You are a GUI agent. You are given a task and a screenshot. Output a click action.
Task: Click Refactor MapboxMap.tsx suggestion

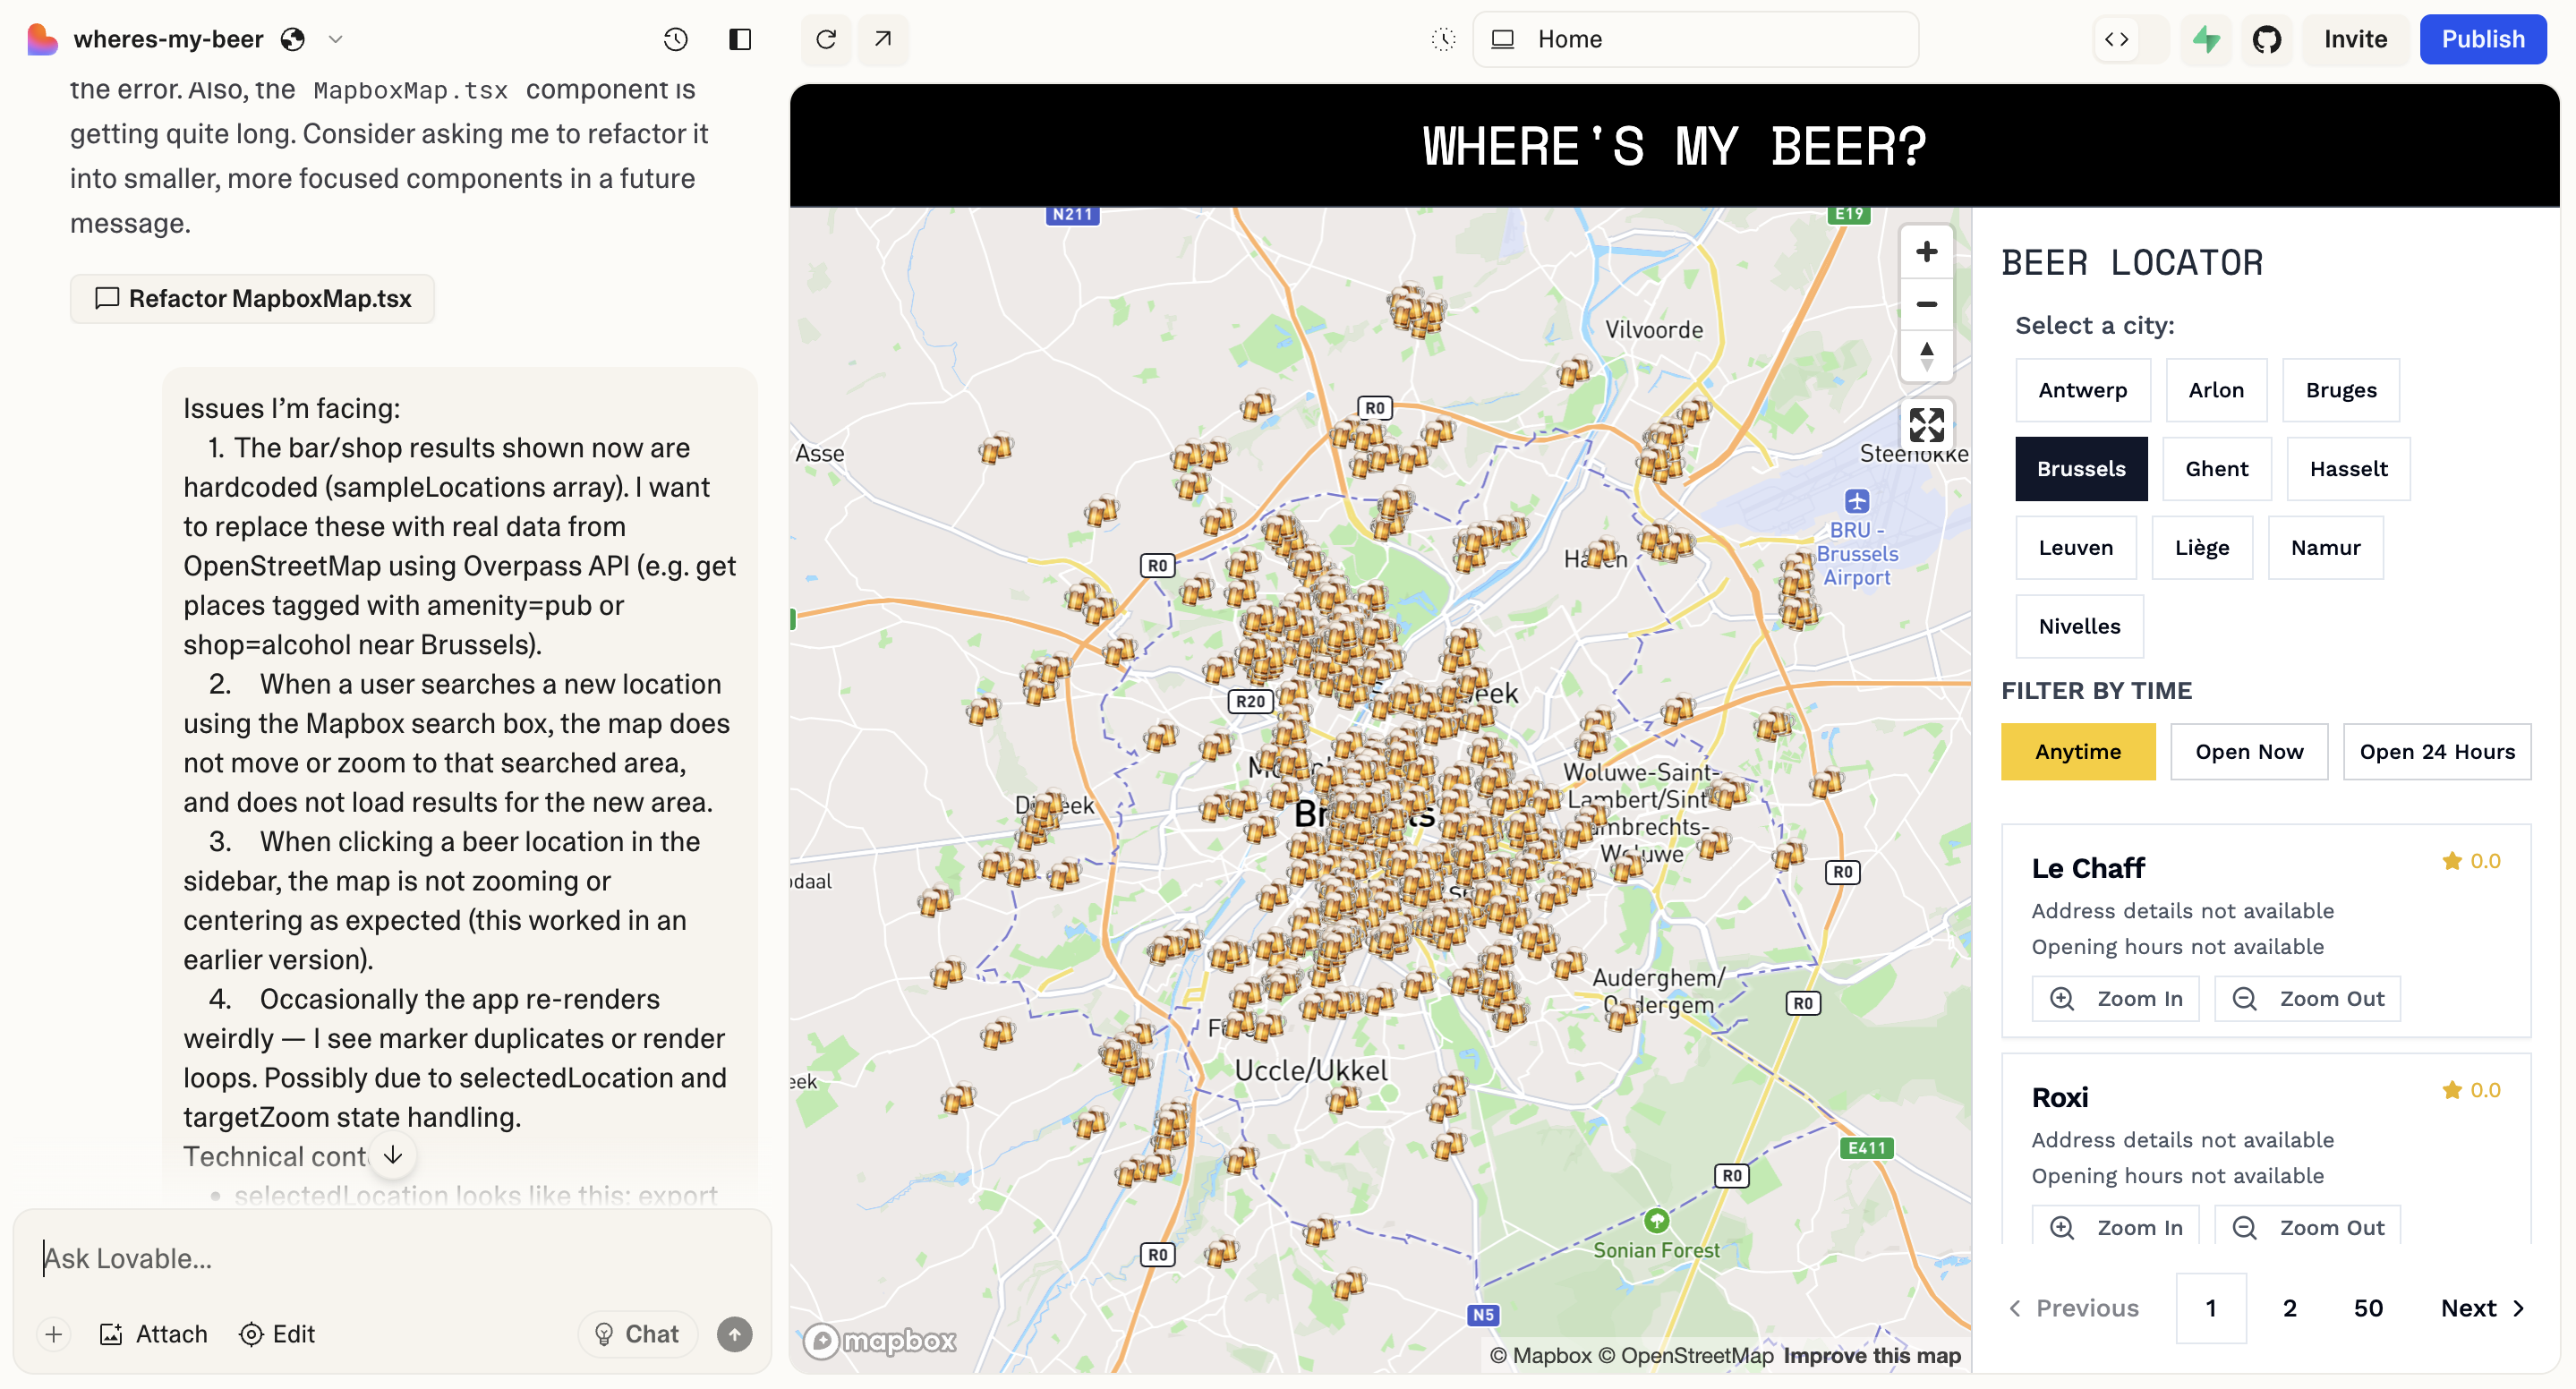(x=252, y=298)
